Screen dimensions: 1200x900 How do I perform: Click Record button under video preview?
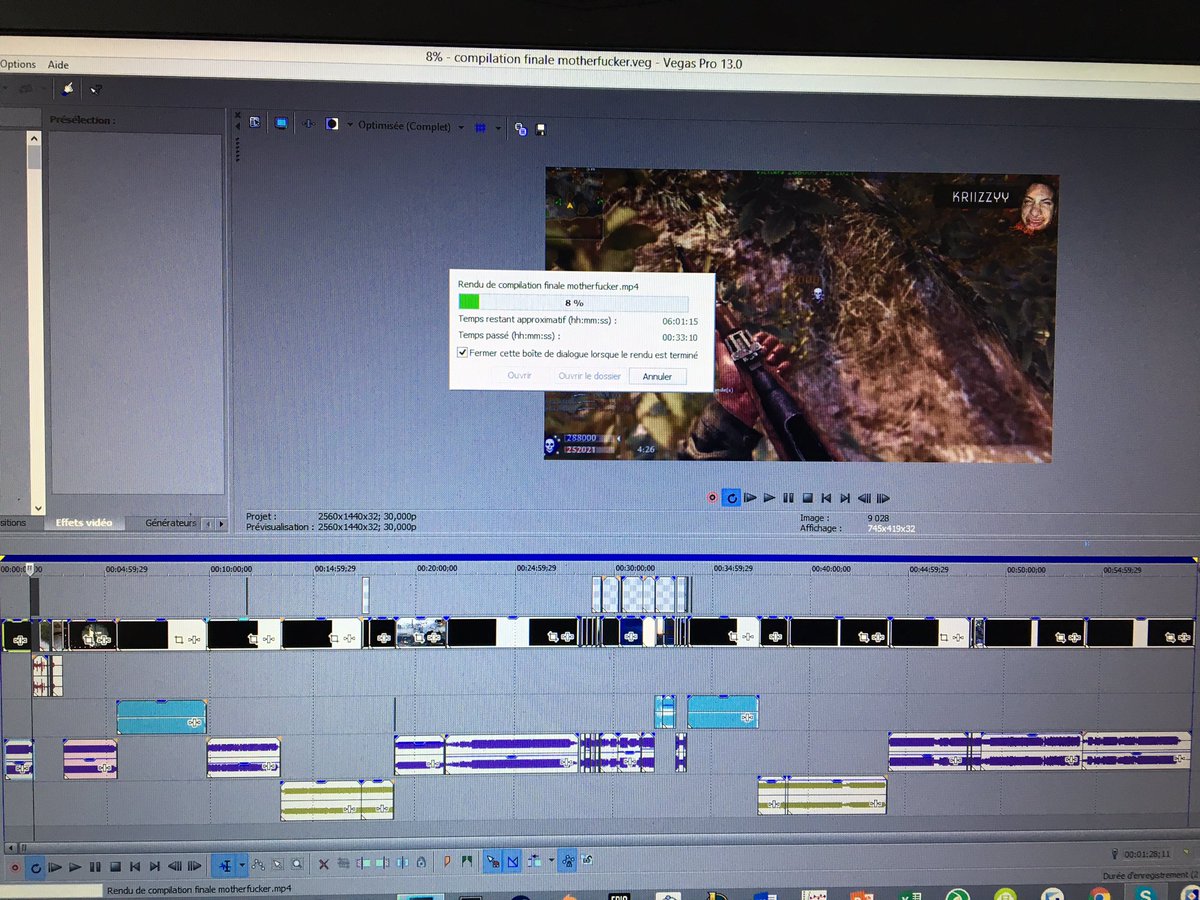(712, 498)
